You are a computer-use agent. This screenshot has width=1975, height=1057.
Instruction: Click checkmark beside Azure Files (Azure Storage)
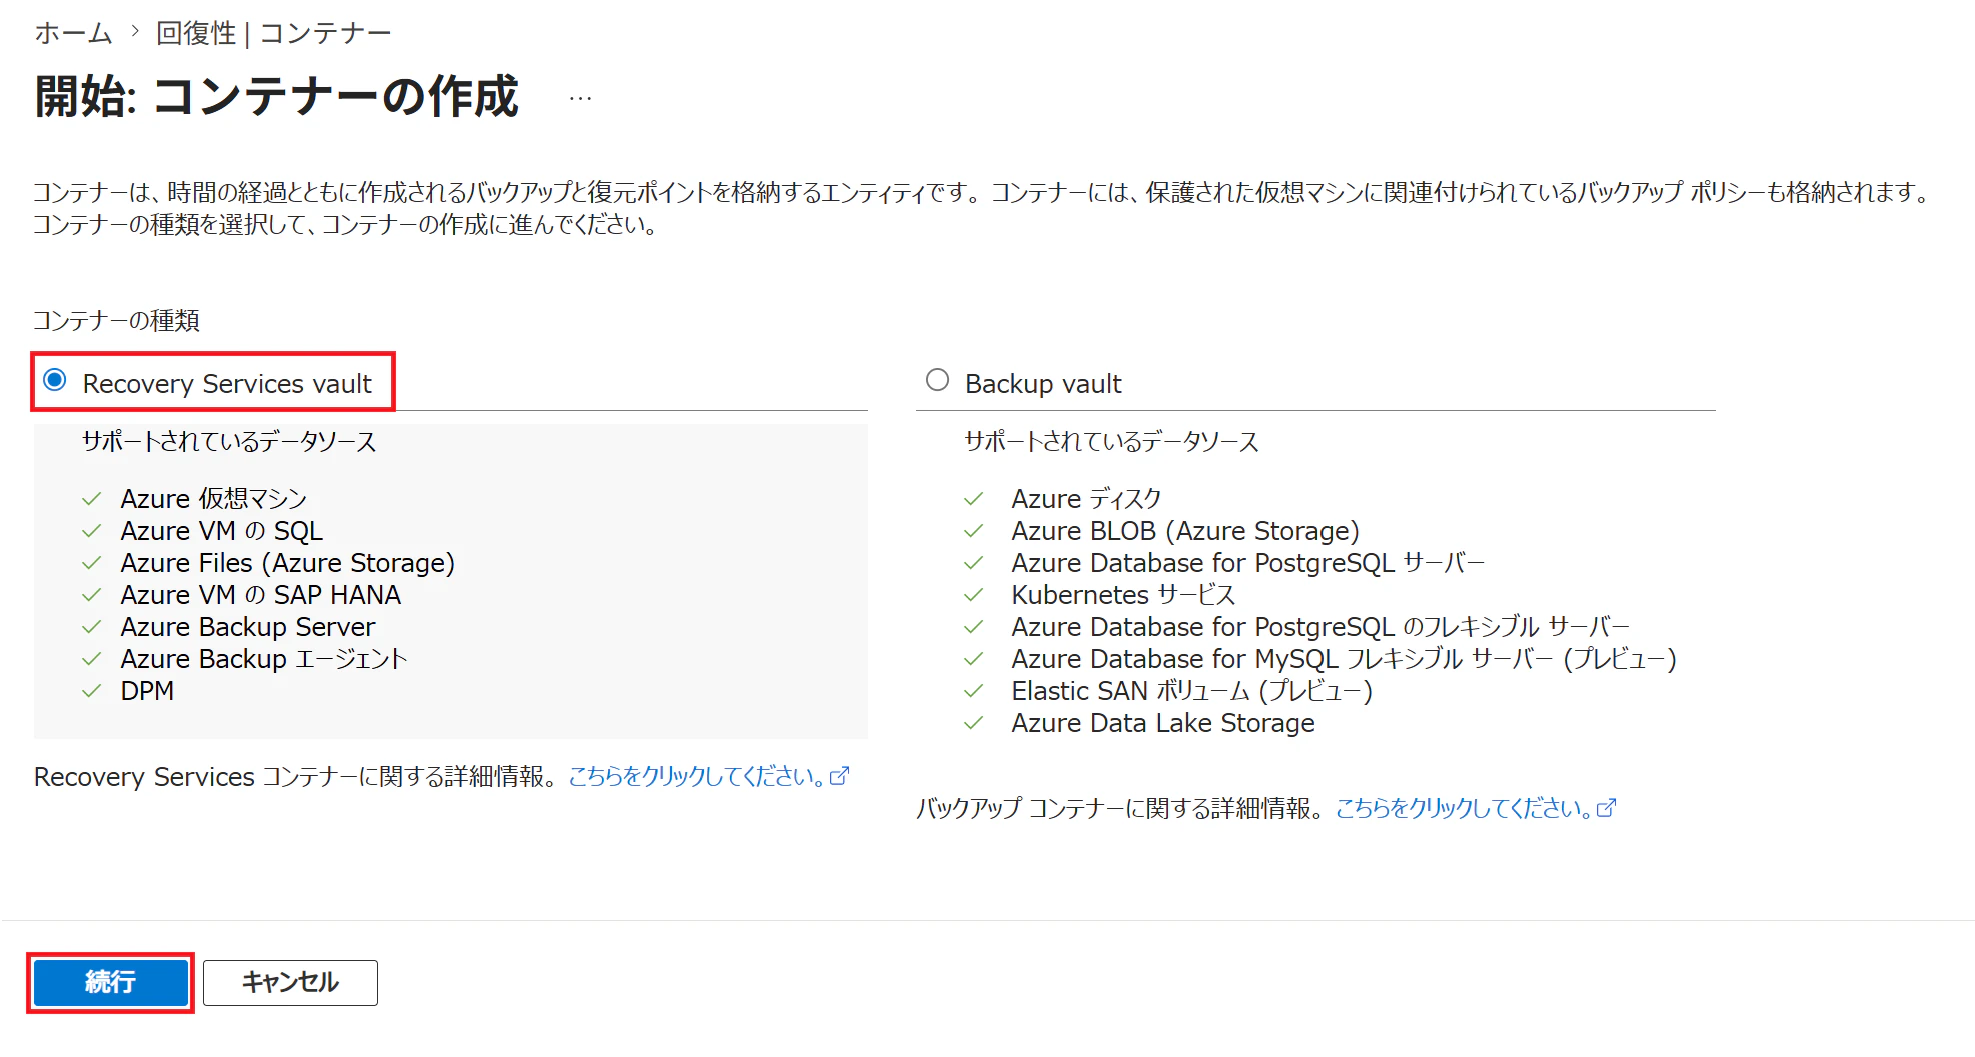[92, 563]
